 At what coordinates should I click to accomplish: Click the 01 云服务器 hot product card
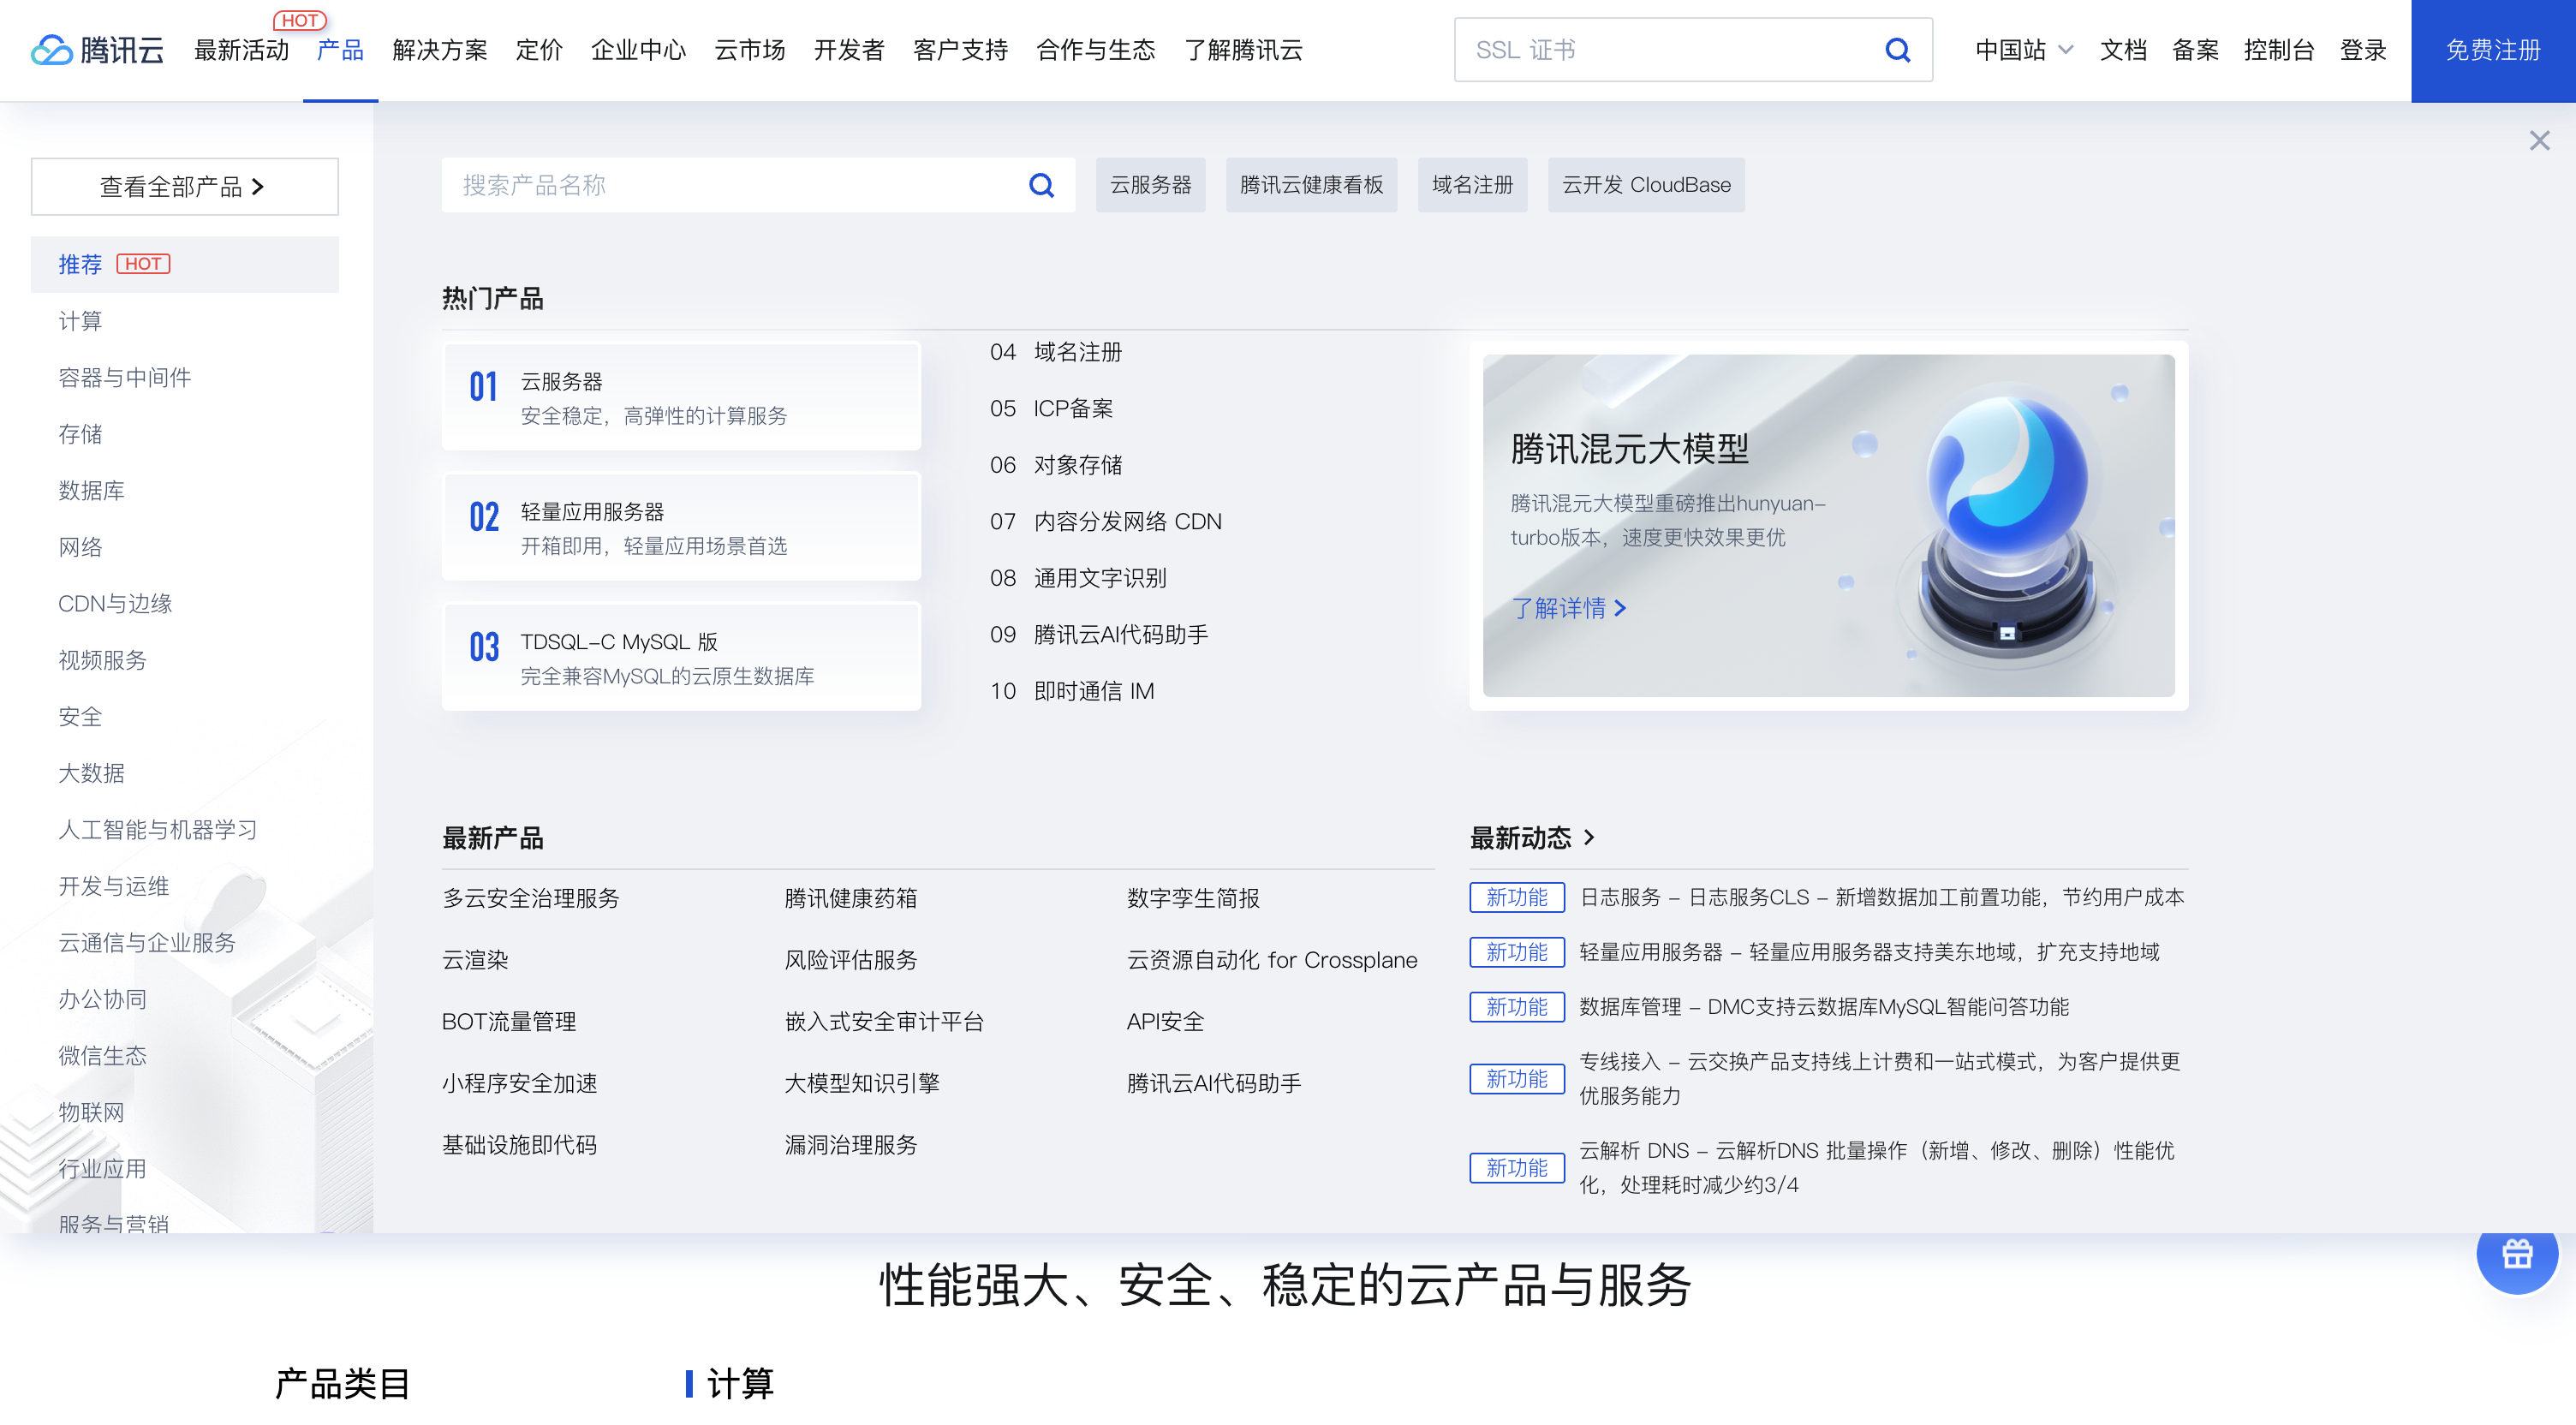681,396
